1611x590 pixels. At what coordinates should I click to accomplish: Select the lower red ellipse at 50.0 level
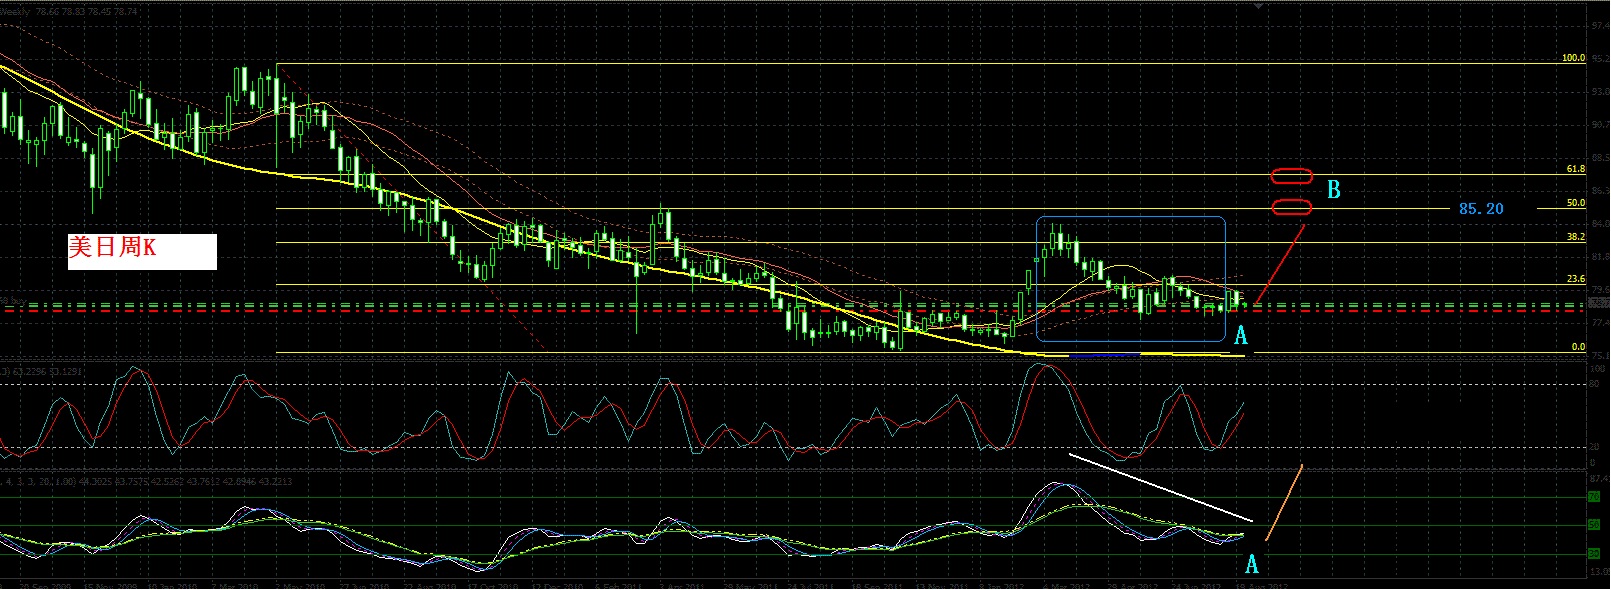(x=1292, y=208)
